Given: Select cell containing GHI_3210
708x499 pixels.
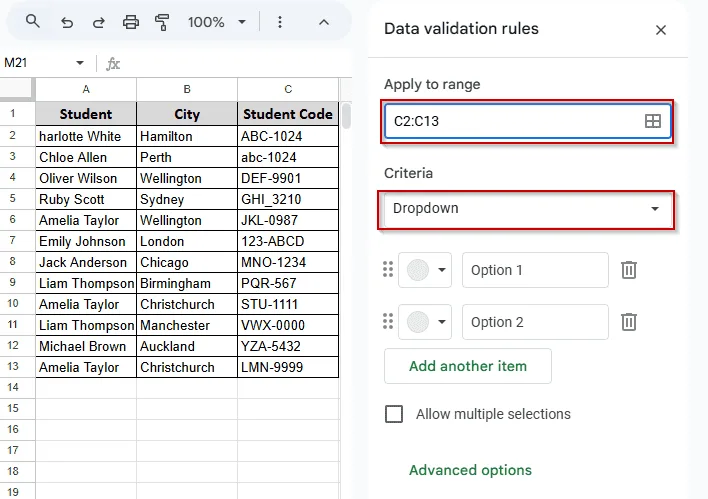Looking at the screenshot, I should pyautogui.click(x=288, y=199).
